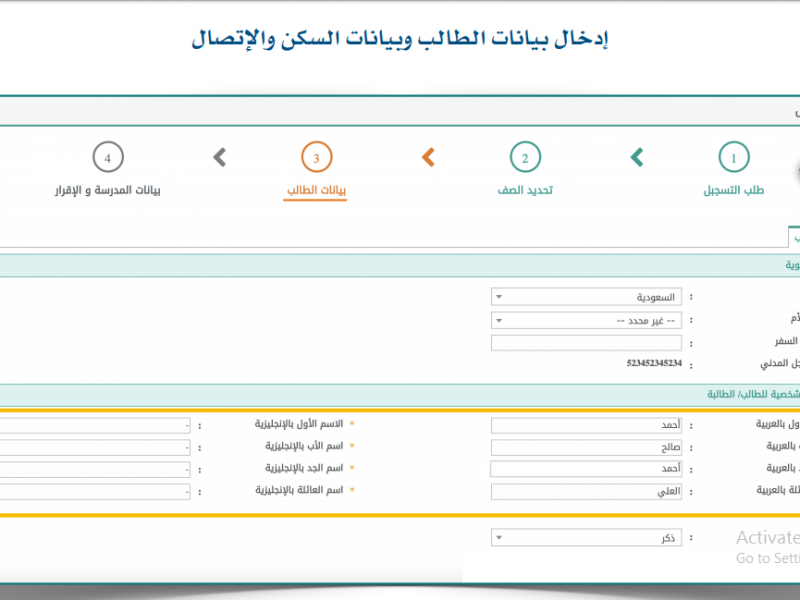This screenshot has width=800, height=600.
Task: Click the orange chevron arrow after step 2
Action: [428, 157]
